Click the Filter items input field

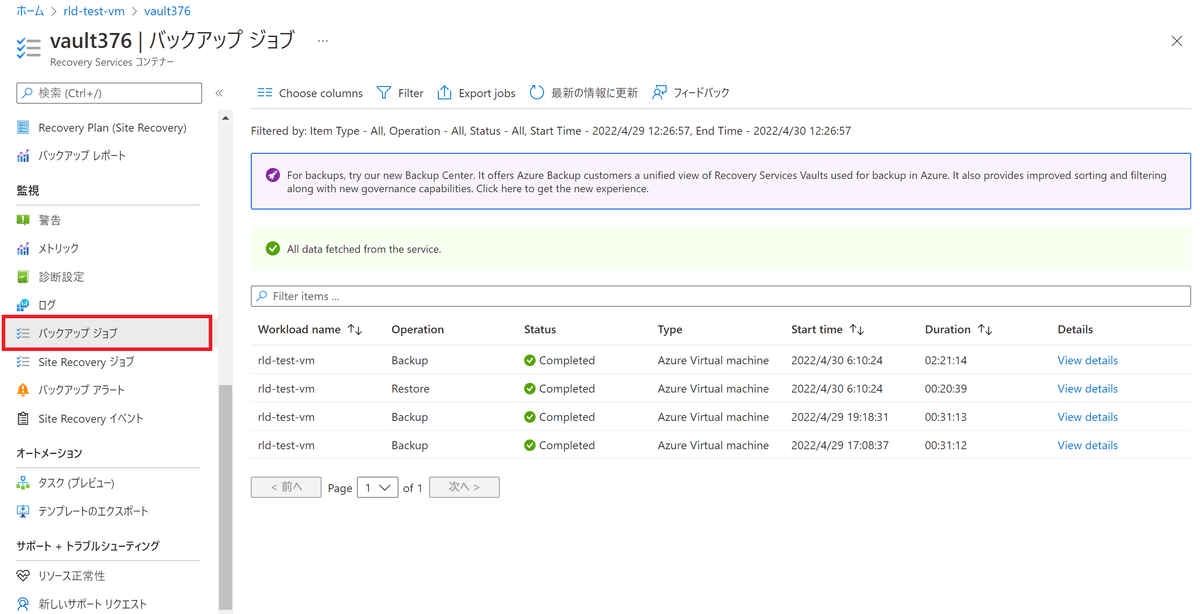(720, 297)
